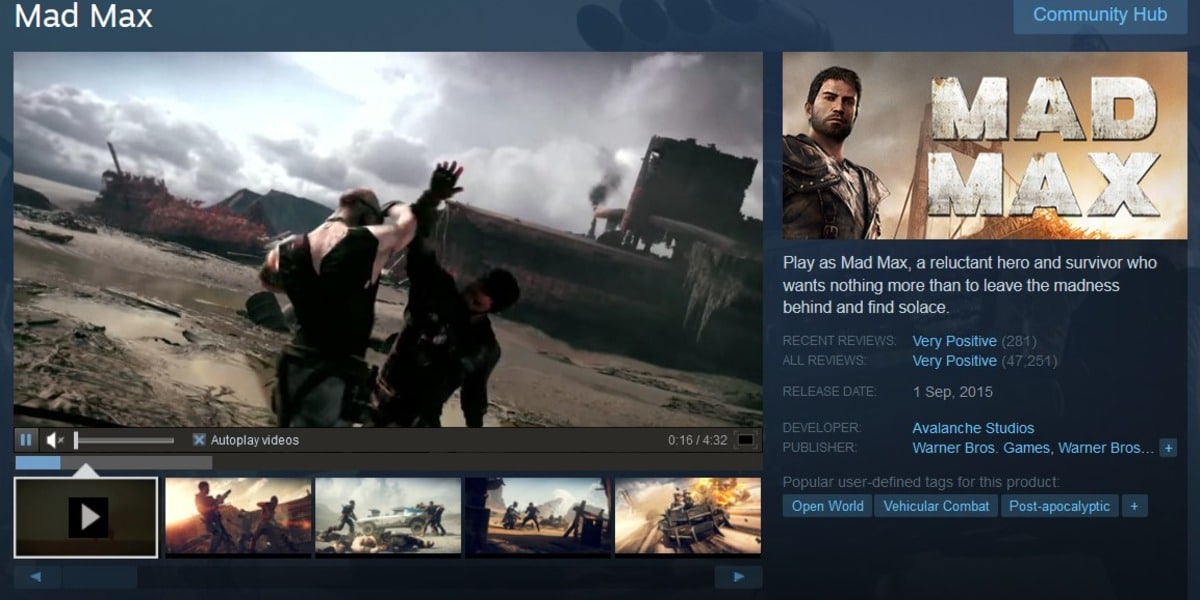Open the Warner Bros. Games publisher link
The width and height of the screenshot is (1200, 600).
tap(981, 448)
